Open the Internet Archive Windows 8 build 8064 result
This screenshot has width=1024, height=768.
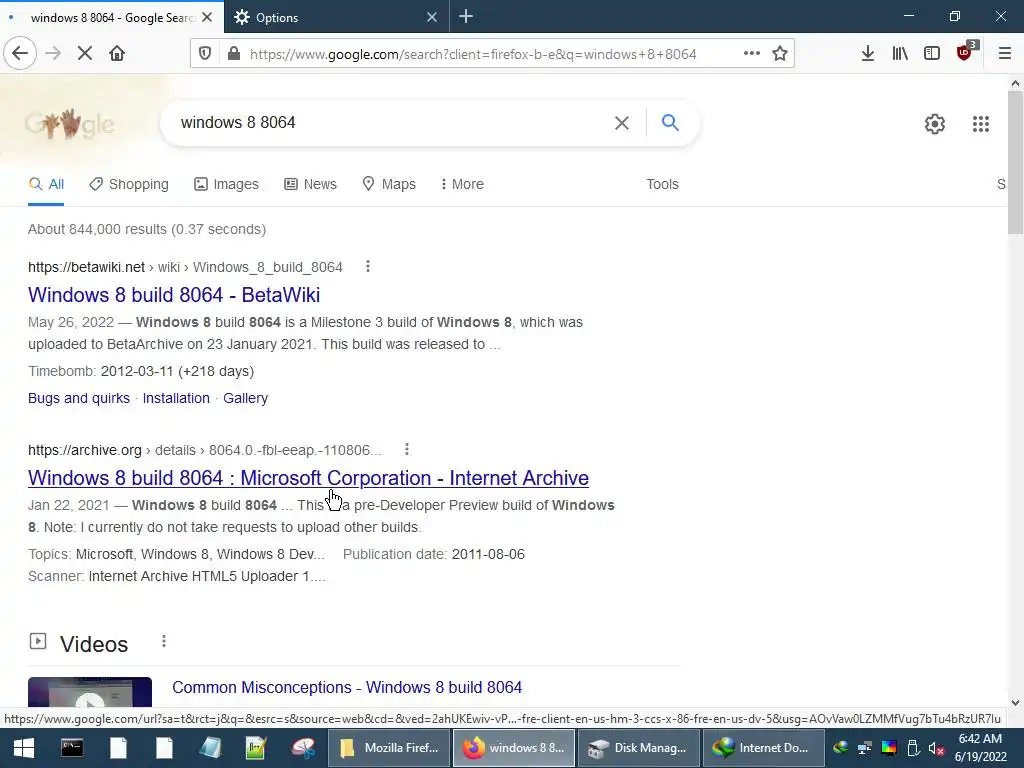pos(308,477)
